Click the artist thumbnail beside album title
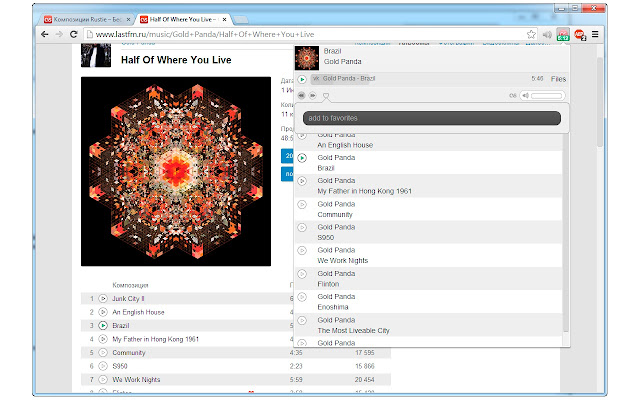Viewport: 640px width, 400px height. pos(96,55)
